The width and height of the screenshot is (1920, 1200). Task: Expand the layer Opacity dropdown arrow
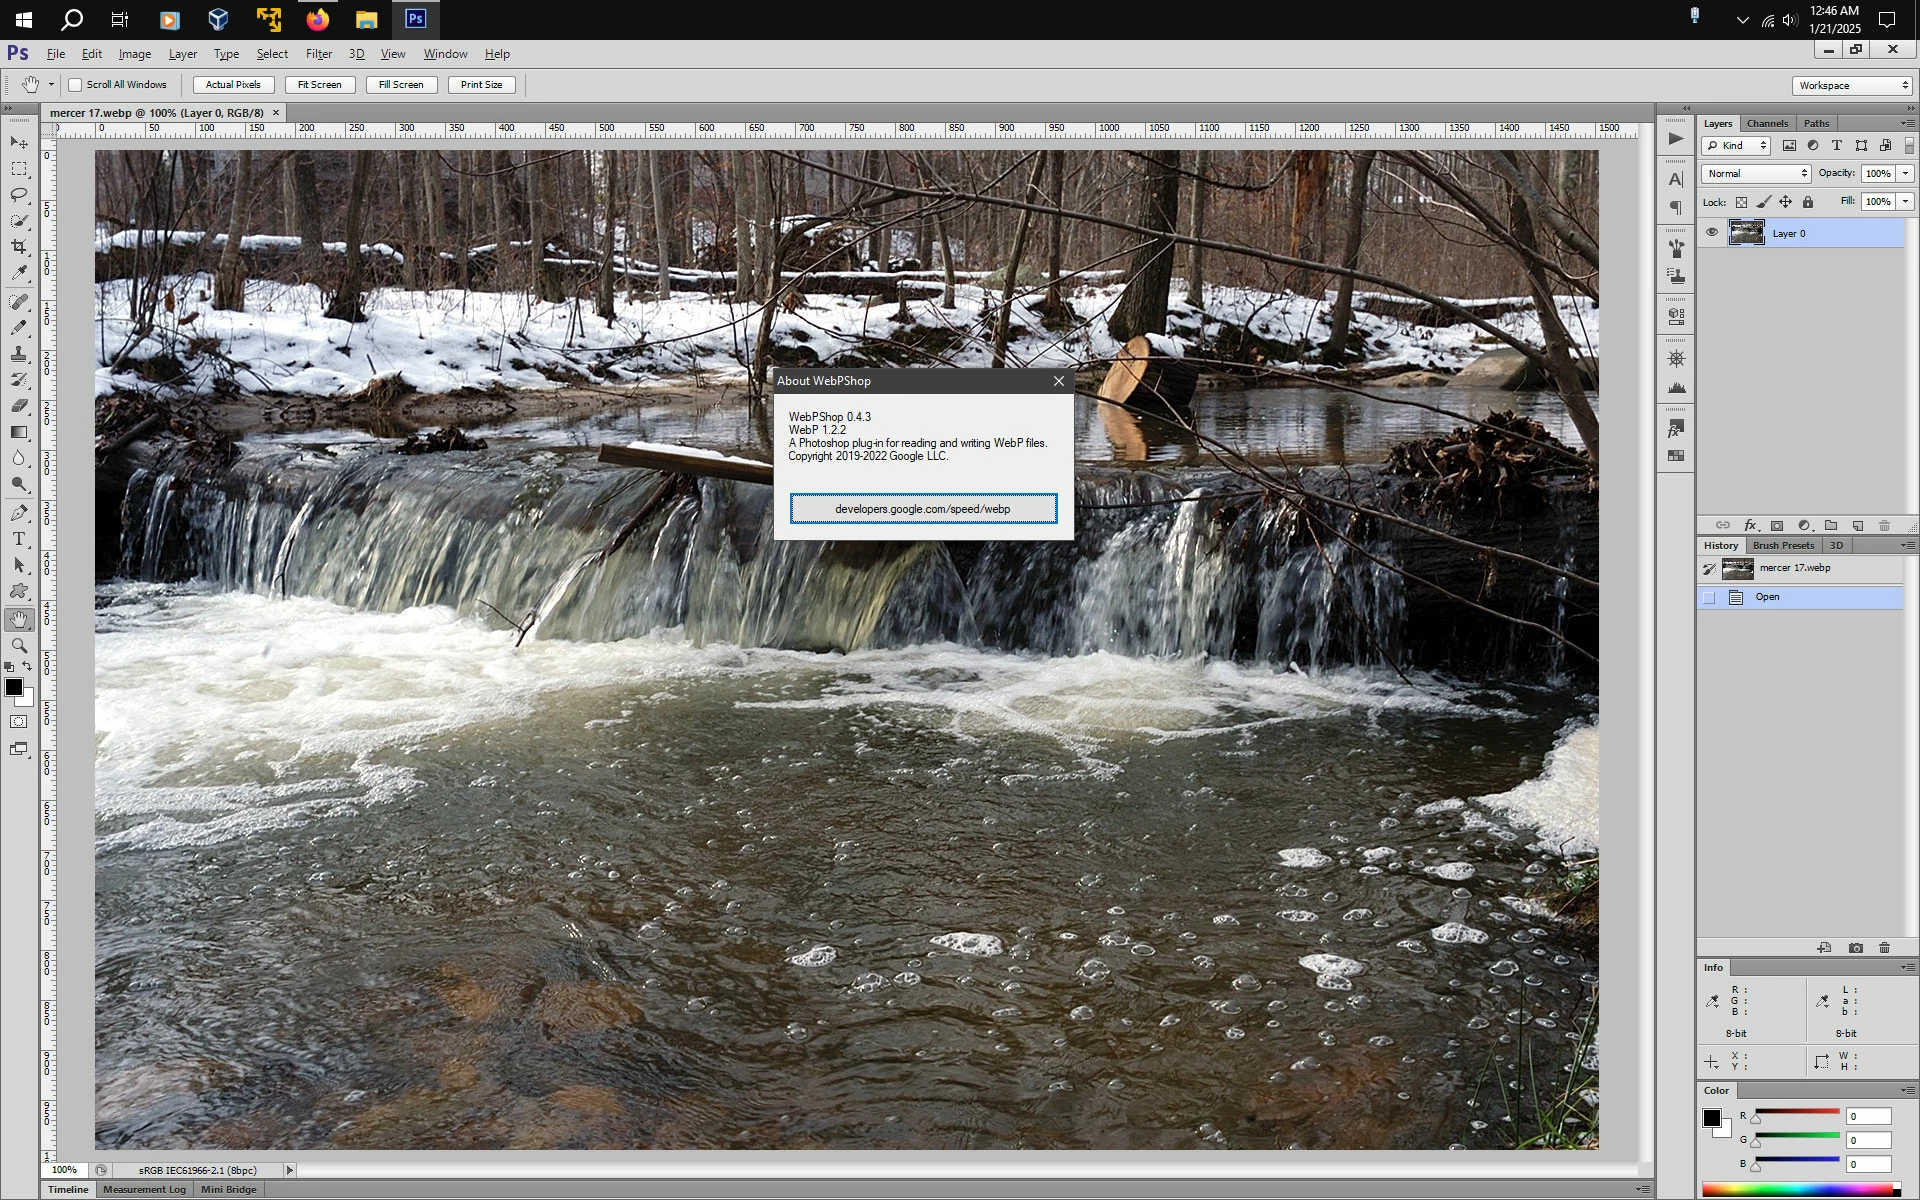click(1906, 173)
